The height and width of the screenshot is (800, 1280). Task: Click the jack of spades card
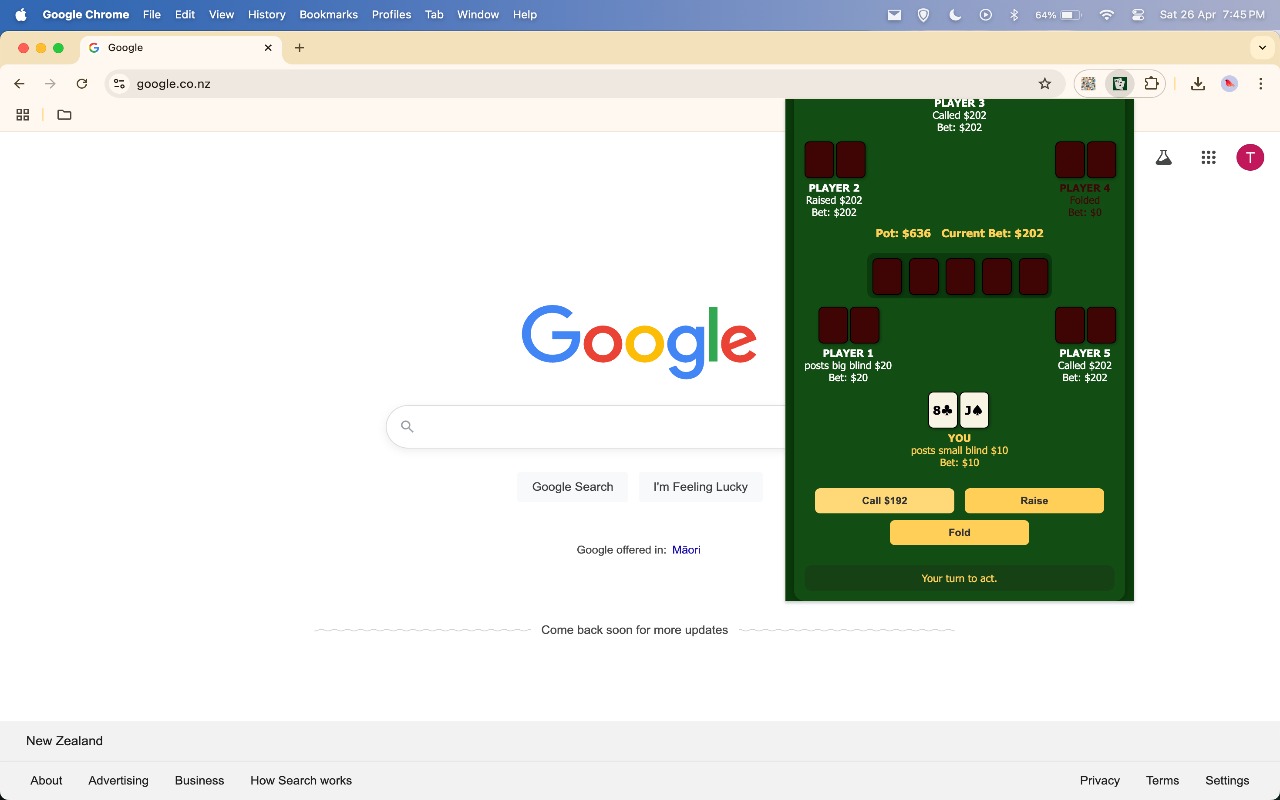[x=974, y=410]
